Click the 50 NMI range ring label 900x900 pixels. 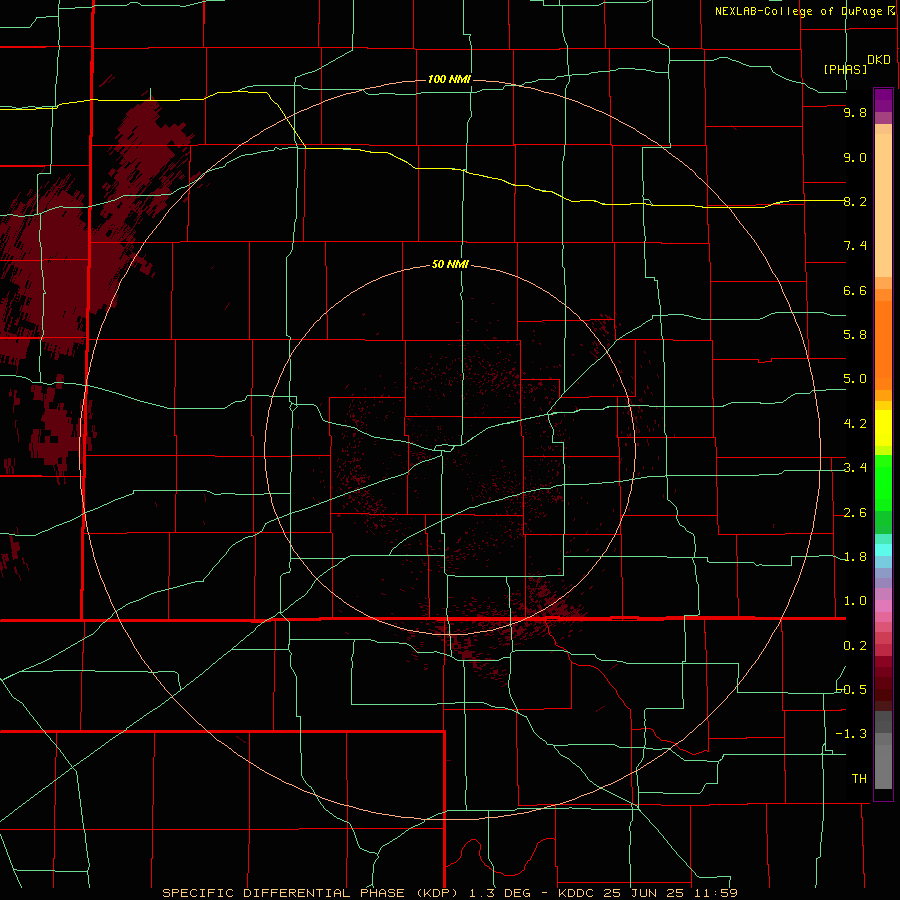[450, 265]
